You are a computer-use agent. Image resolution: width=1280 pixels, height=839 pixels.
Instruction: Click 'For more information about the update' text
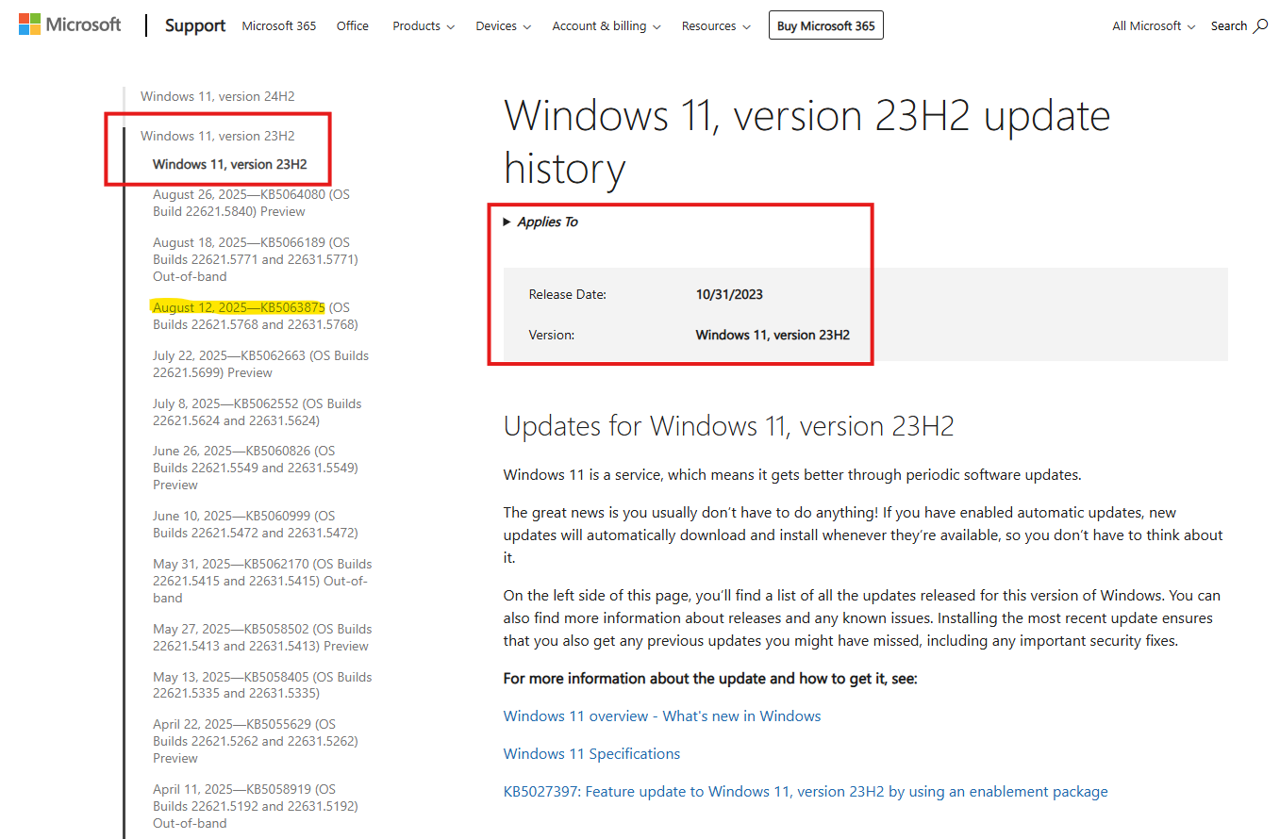tap(710, 679)
